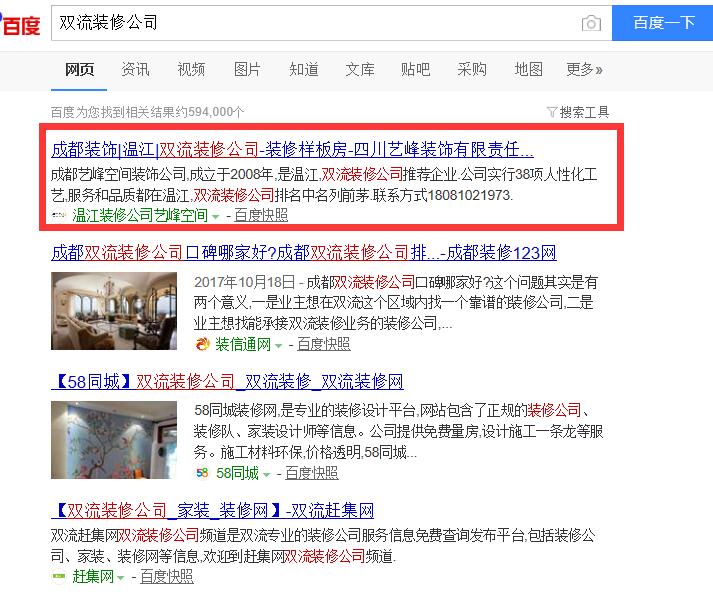Viewport: 713px width, 603px height.
Task: Open the 知道 tab
Action: [303, 70]
